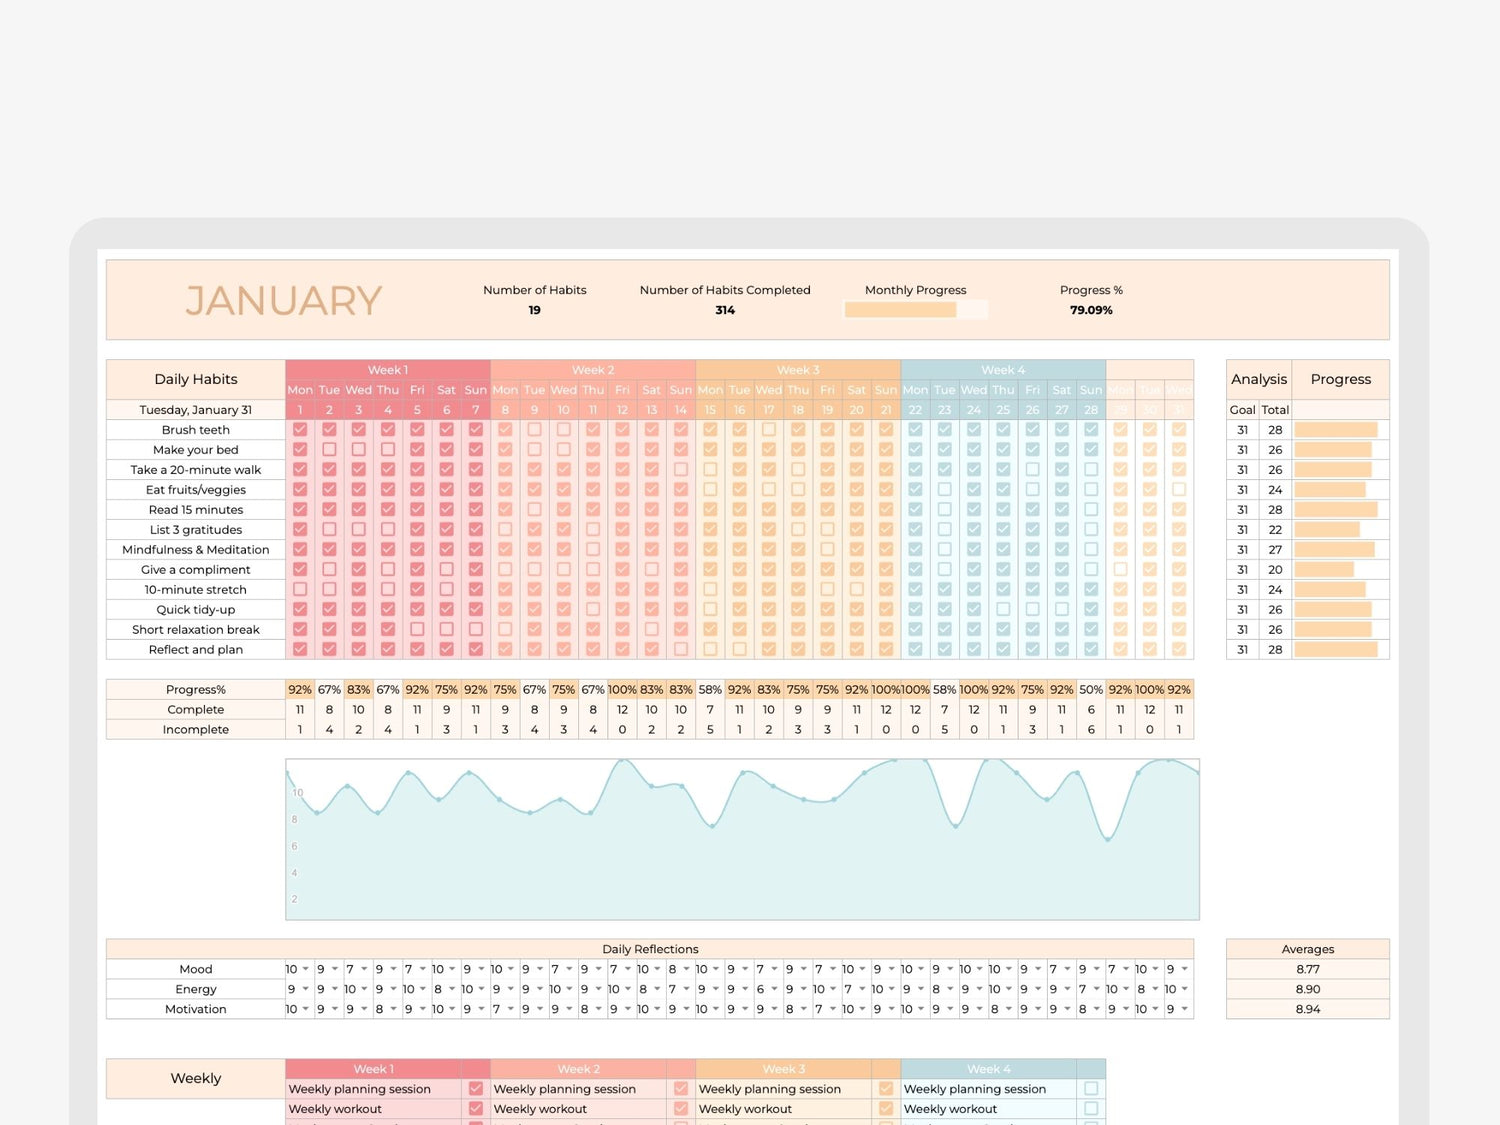The image size is (1500, 1125).
Task: Uncheck Brush teeth for day 1
Action: (300, 429)
